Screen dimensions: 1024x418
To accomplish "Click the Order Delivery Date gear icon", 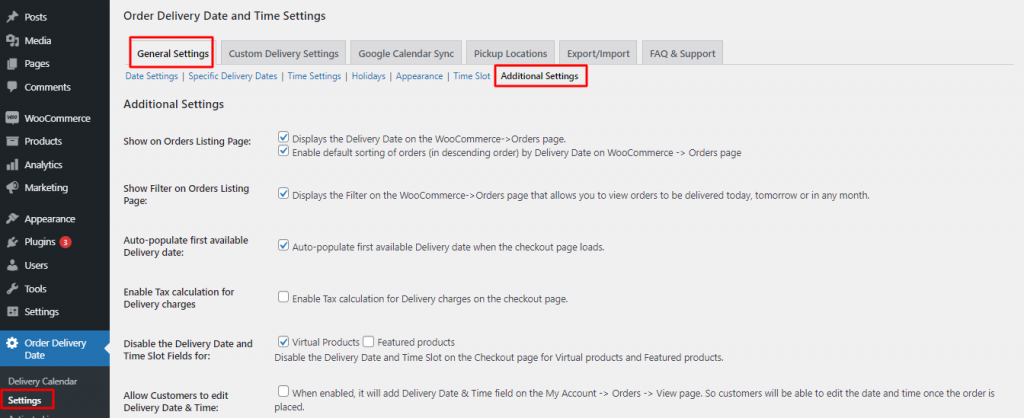I will click(12, 343).
